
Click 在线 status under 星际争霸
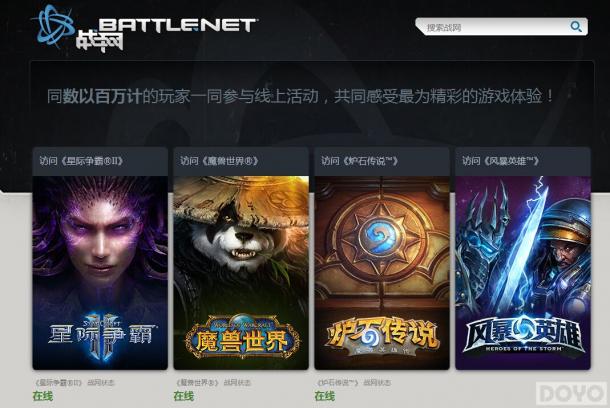[43, 396]
